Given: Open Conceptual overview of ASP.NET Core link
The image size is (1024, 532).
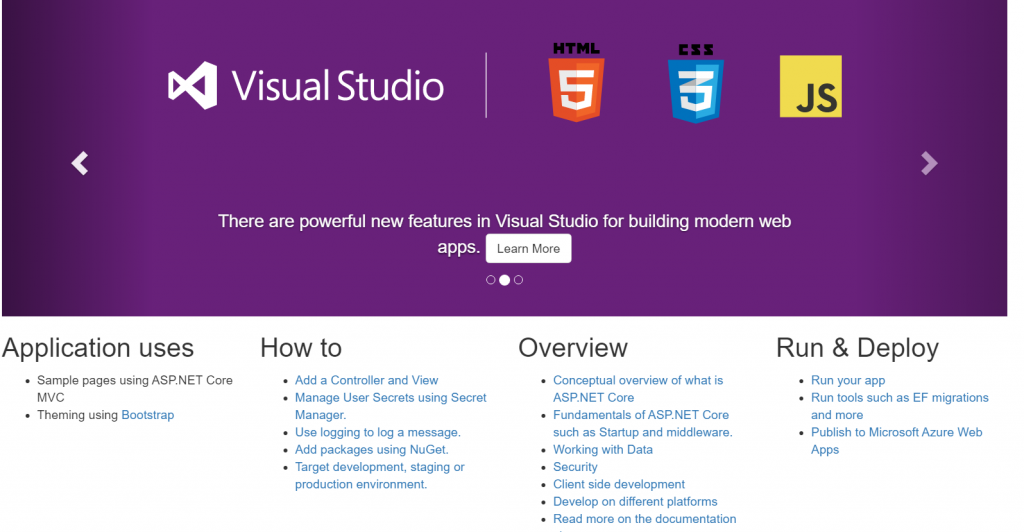Looking at the screenshot, I should (638, 389).
